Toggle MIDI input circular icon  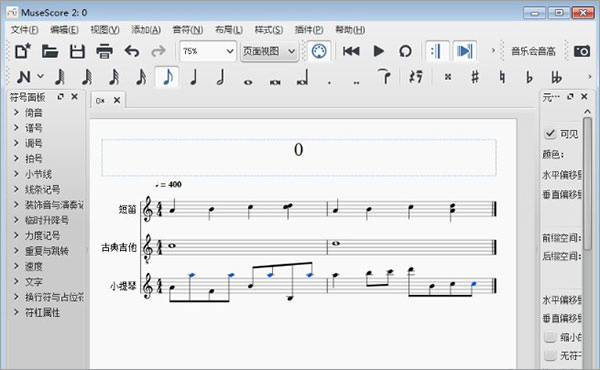tap(319, 51)
